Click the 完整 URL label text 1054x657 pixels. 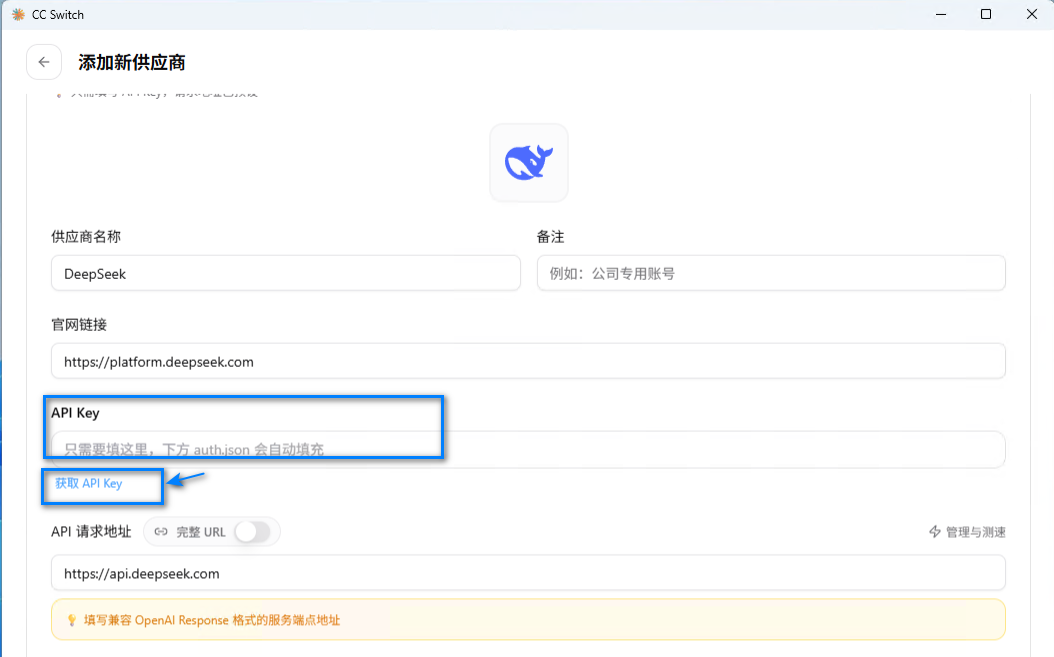click(201, 532)
